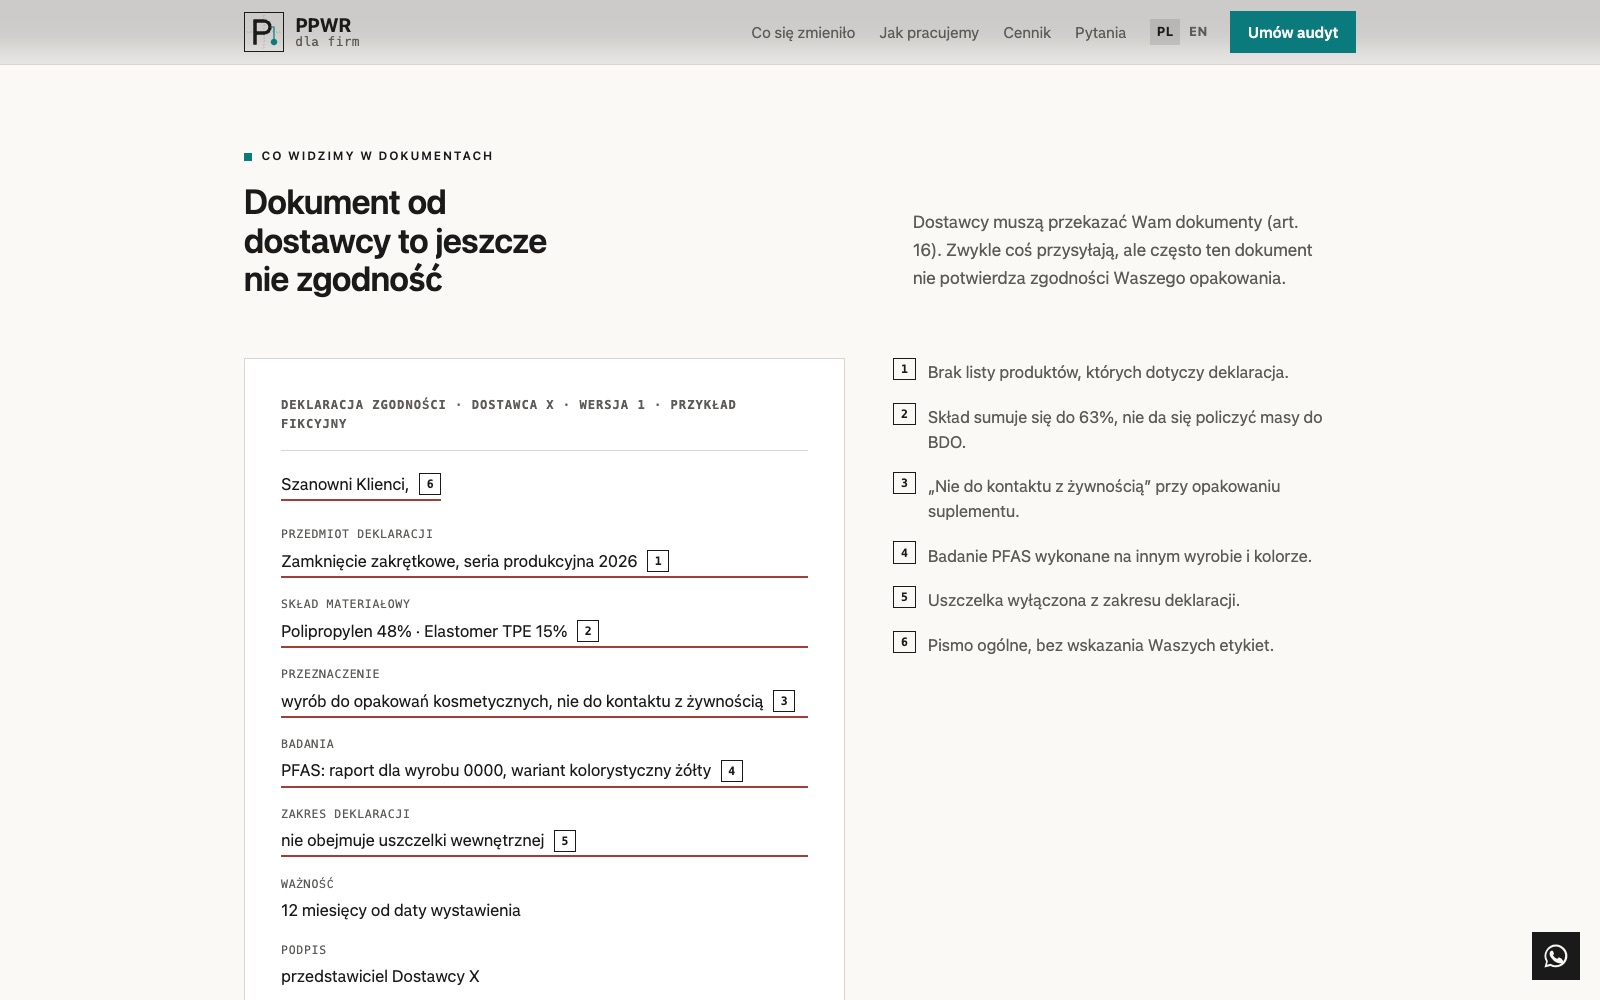The height and width of the screenshot is (1000, 1600).
Task: Click marker 3 beside wyrób do opakowań kosmetycznych
Action: 784,701
